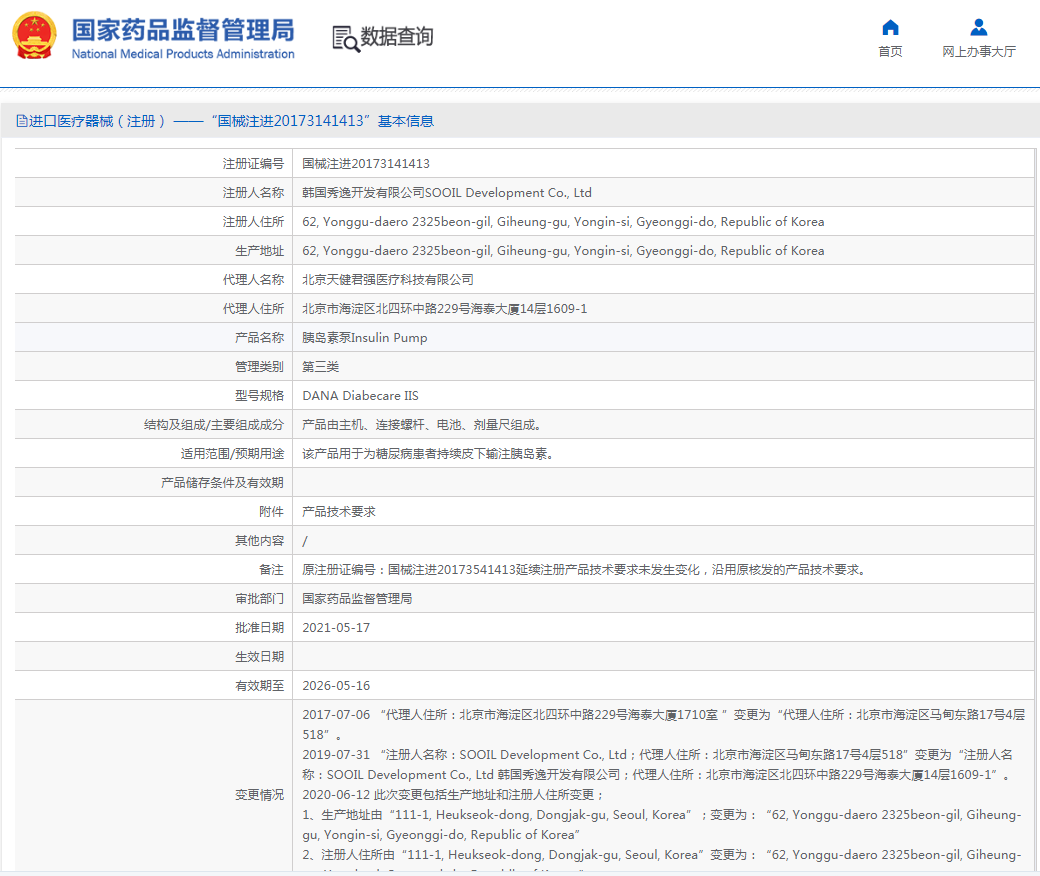Image resolution: width=1040 pixels, height=876 pixels.
Task: Select the 产品储存条件及有效期 label
Action: 222,483
